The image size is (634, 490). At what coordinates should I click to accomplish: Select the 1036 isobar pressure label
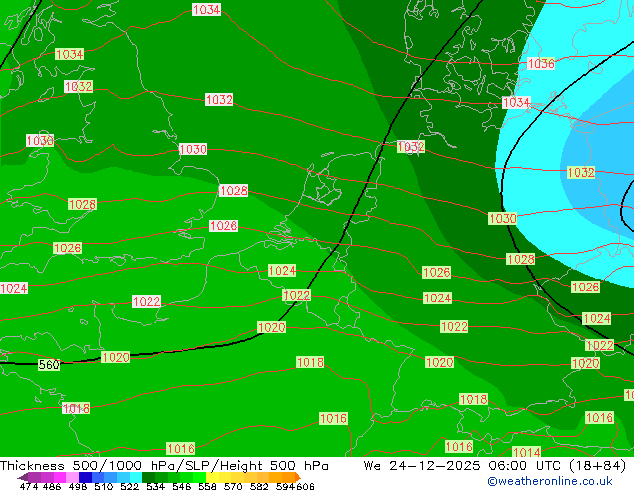540,64
